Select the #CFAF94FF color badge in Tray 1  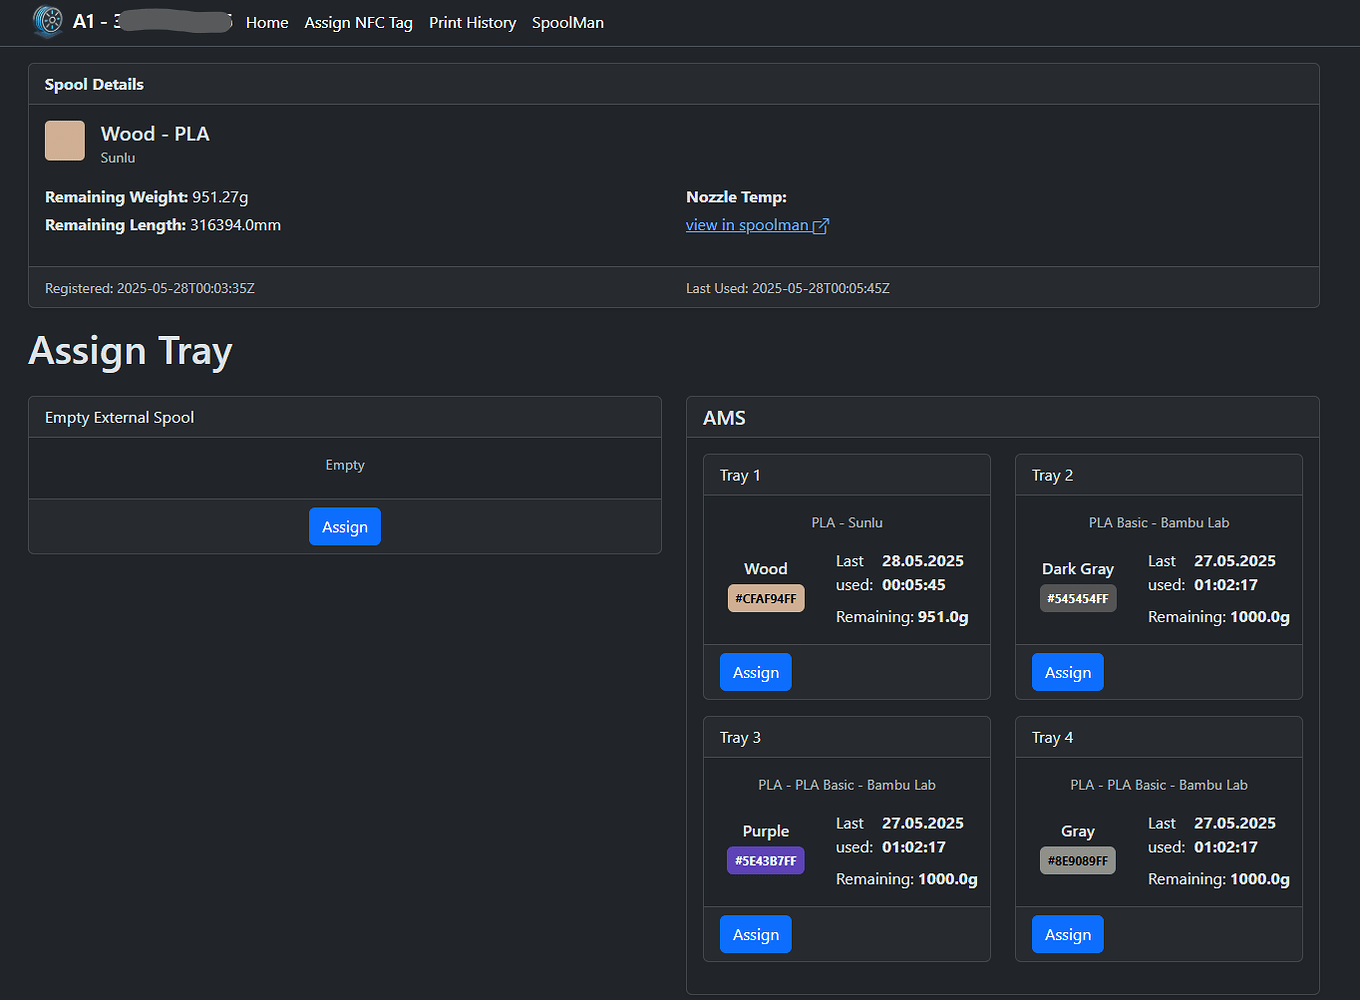coord(765,597)
